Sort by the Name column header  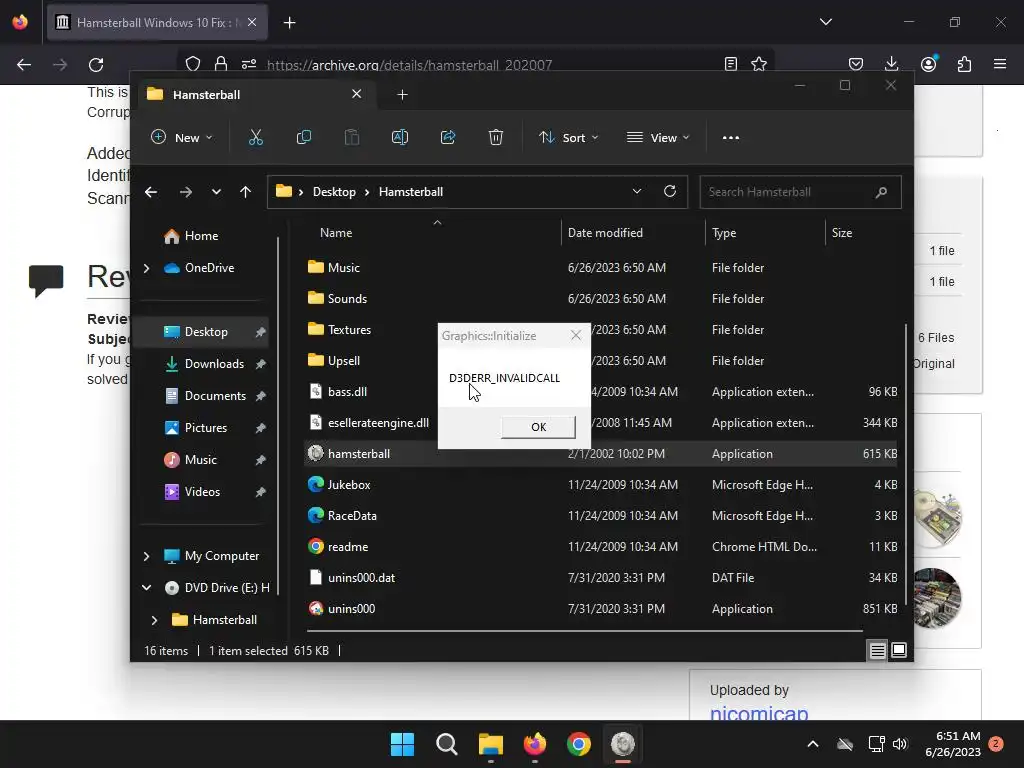pyautogui.click(x=336, y=232)
